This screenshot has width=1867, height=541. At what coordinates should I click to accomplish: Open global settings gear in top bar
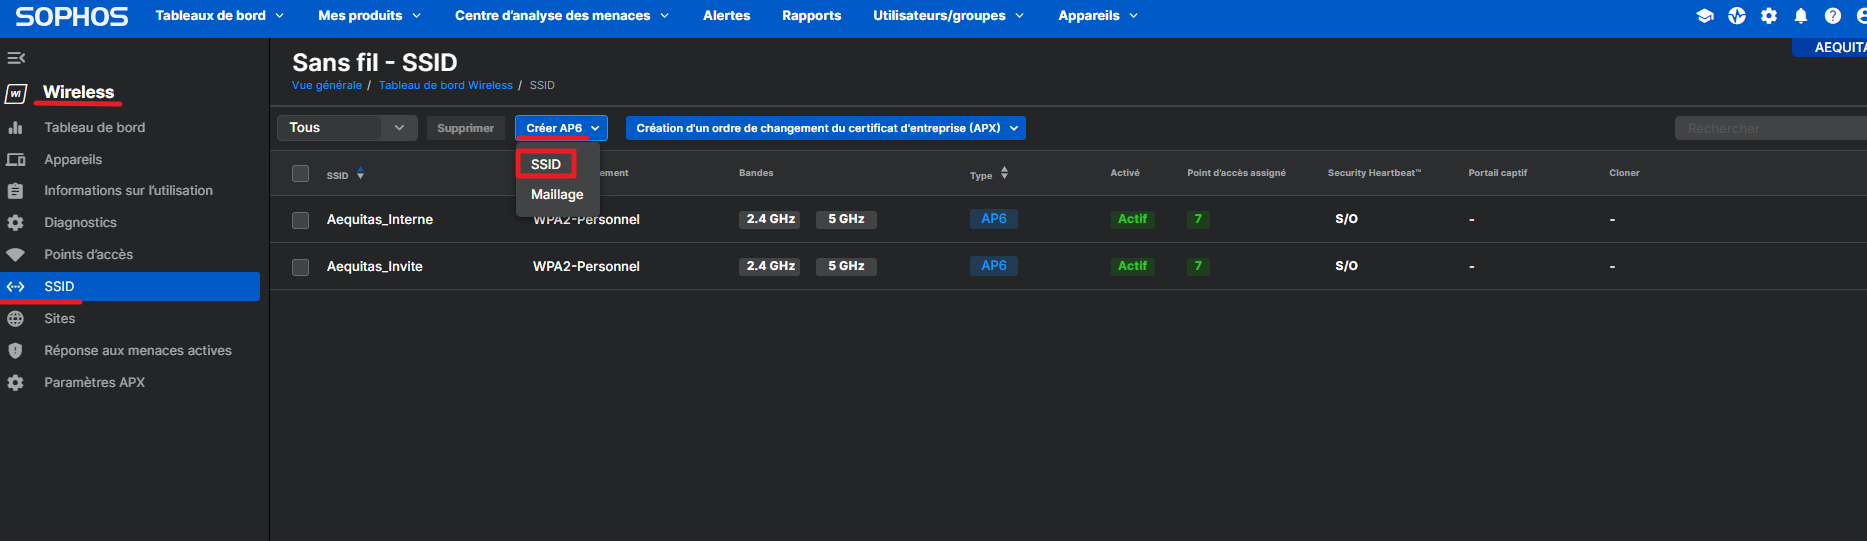tap(1769, 16)
